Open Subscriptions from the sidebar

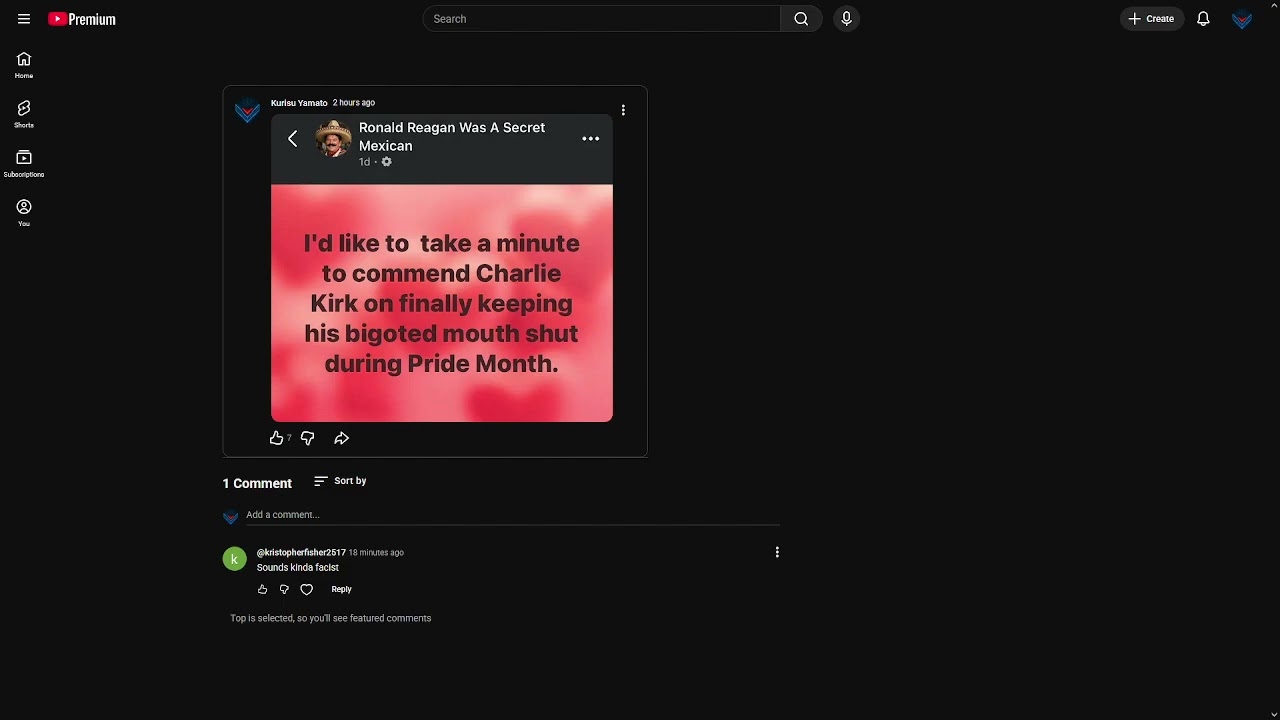tap(24, 164)
